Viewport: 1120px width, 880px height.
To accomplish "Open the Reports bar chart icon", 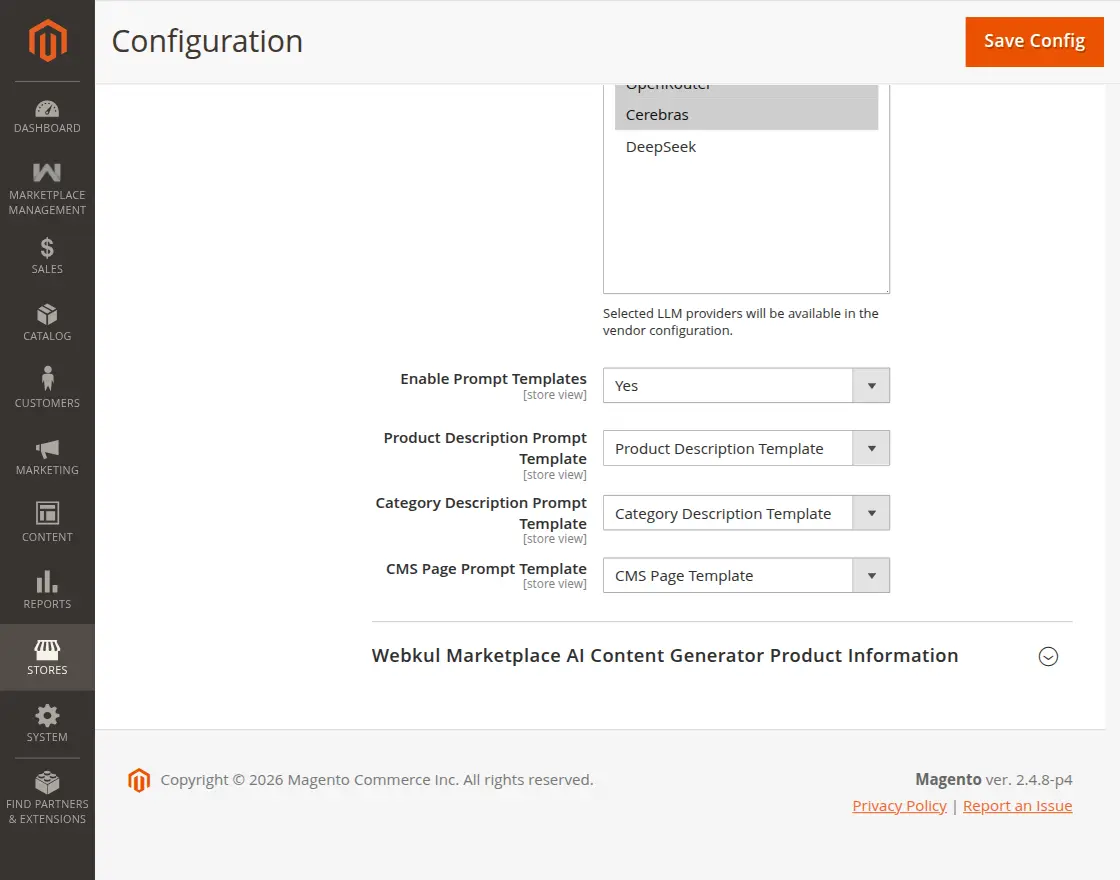I will [x=47, y=581].
